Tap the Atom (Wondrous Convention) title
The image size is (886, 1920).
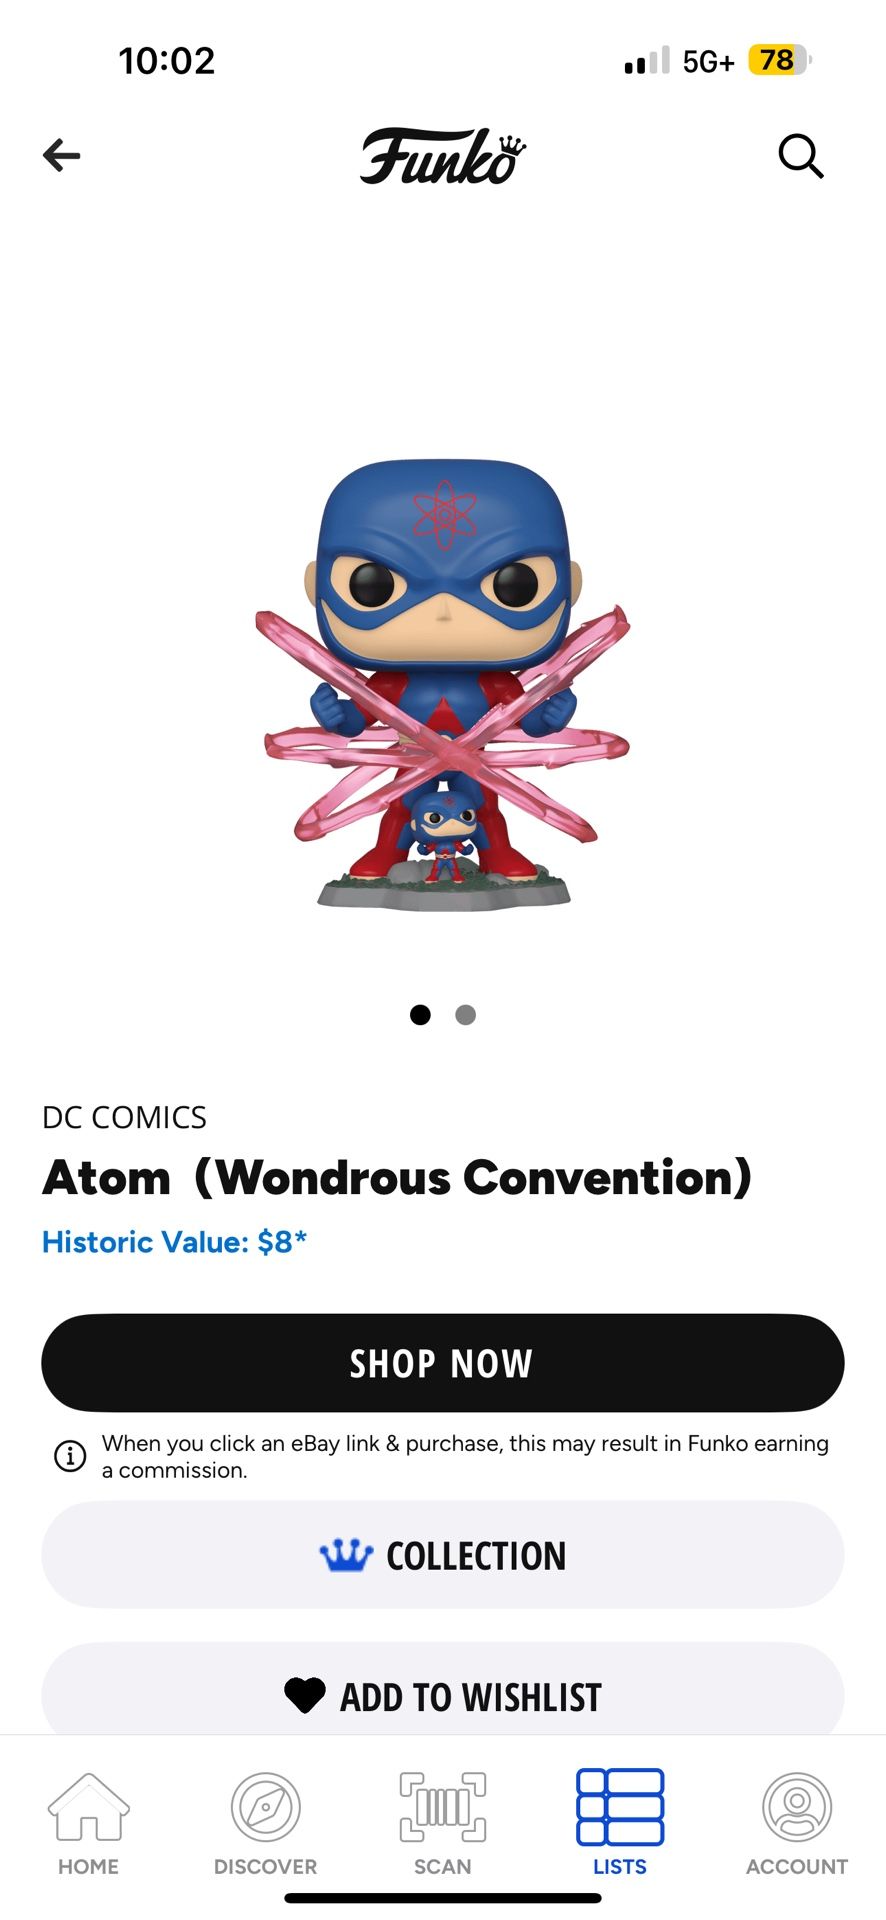(x=397, y=1178)
